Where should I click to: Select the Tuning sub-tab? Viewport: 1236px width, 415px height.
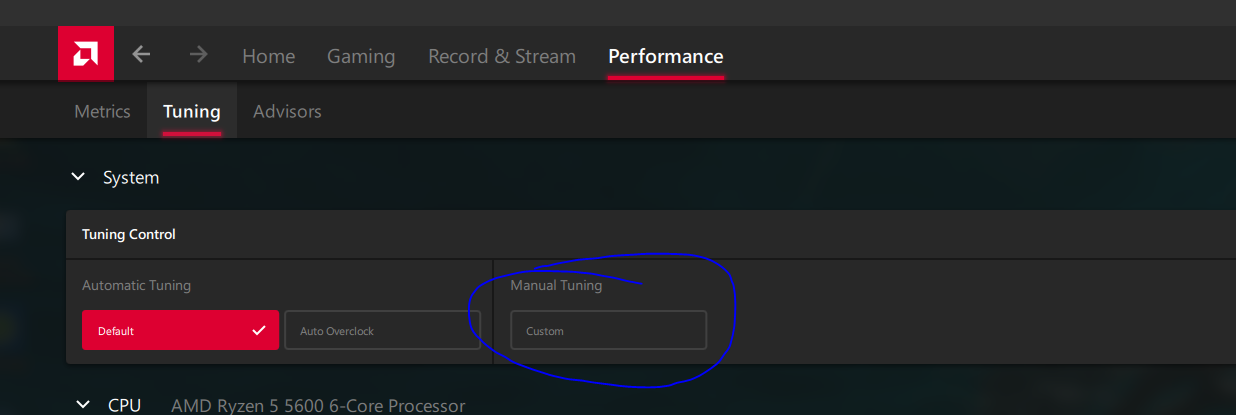(x=191, y=111)
